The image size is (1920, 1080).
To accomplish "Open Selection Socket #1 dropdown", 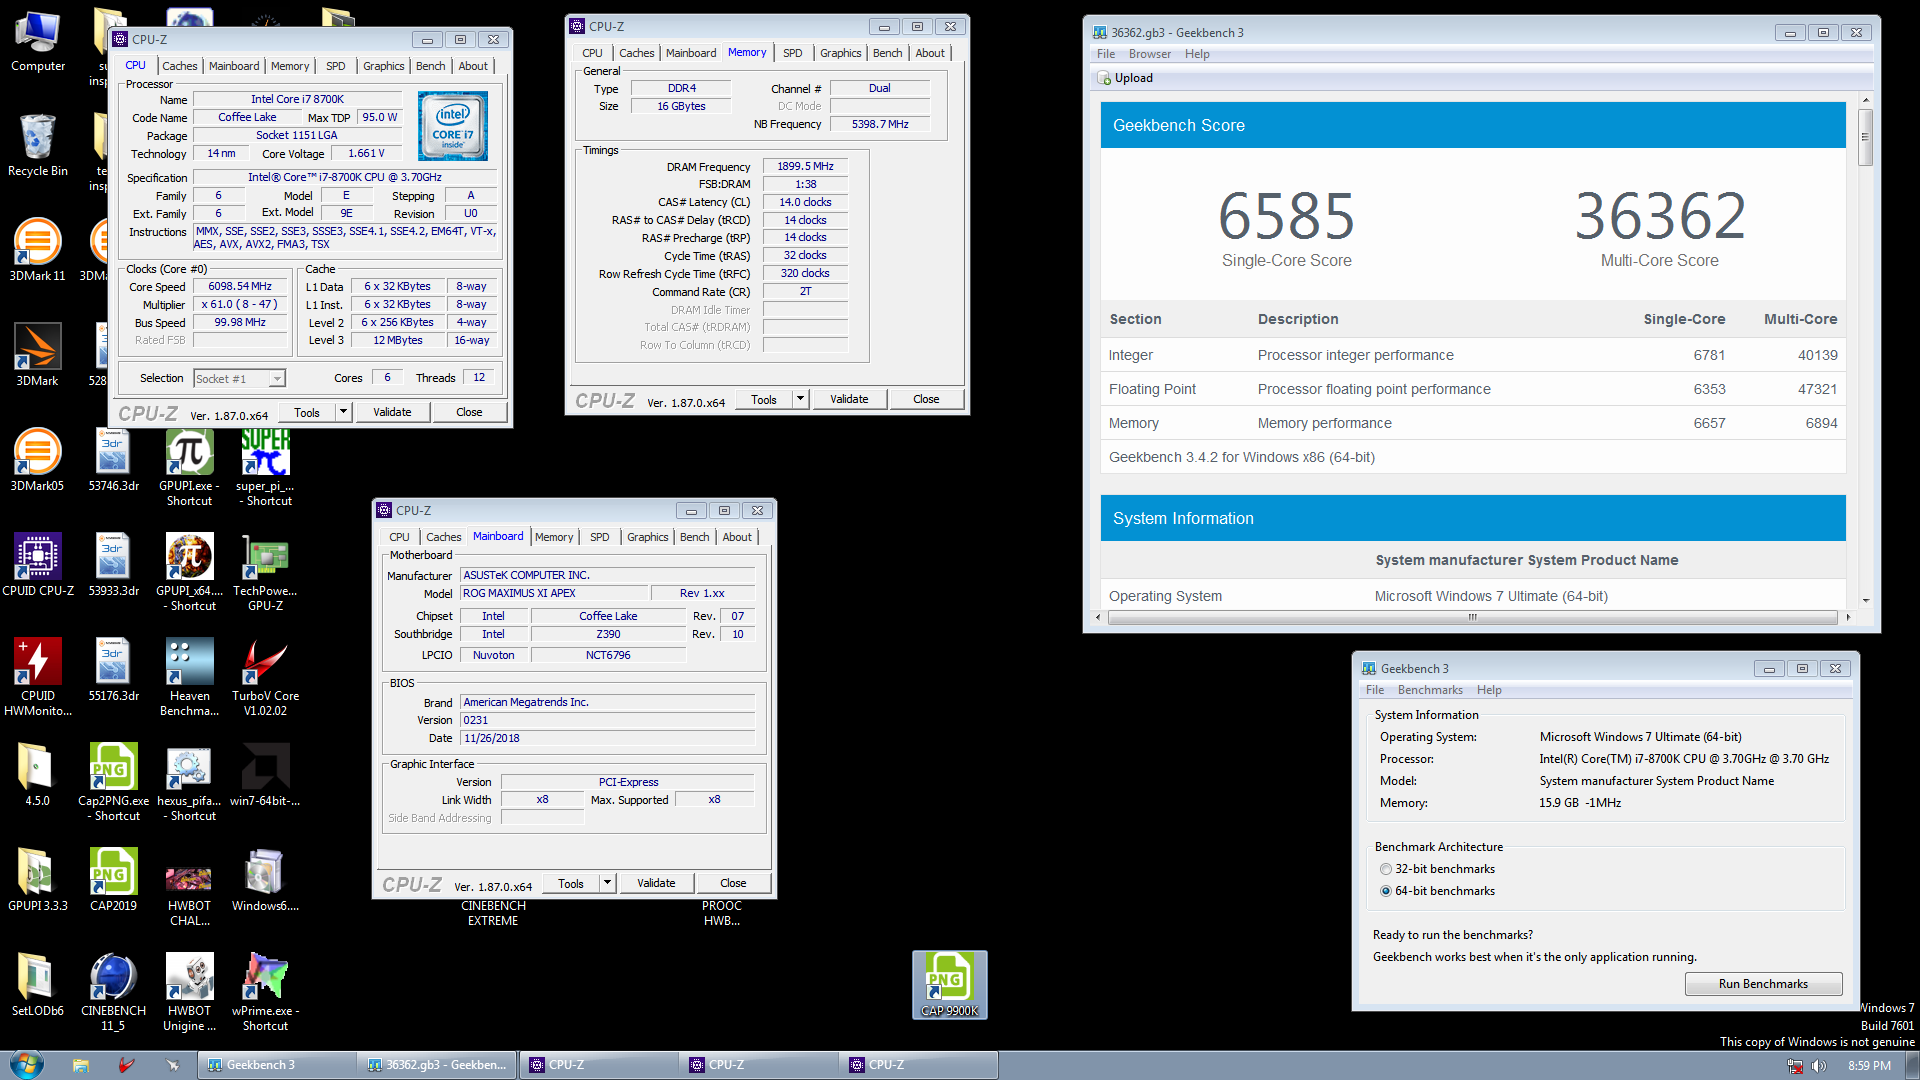I will (x=239, y=378).
